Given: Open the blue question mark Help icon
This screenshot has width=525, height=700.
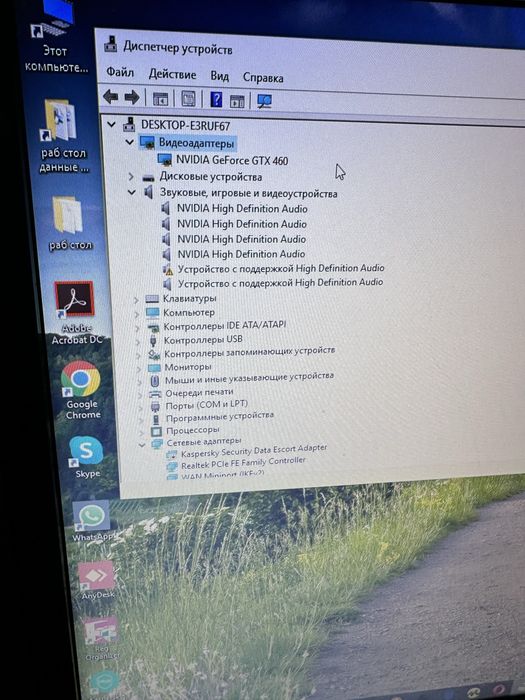Looking at the screenshot, I should coord(216,99).
